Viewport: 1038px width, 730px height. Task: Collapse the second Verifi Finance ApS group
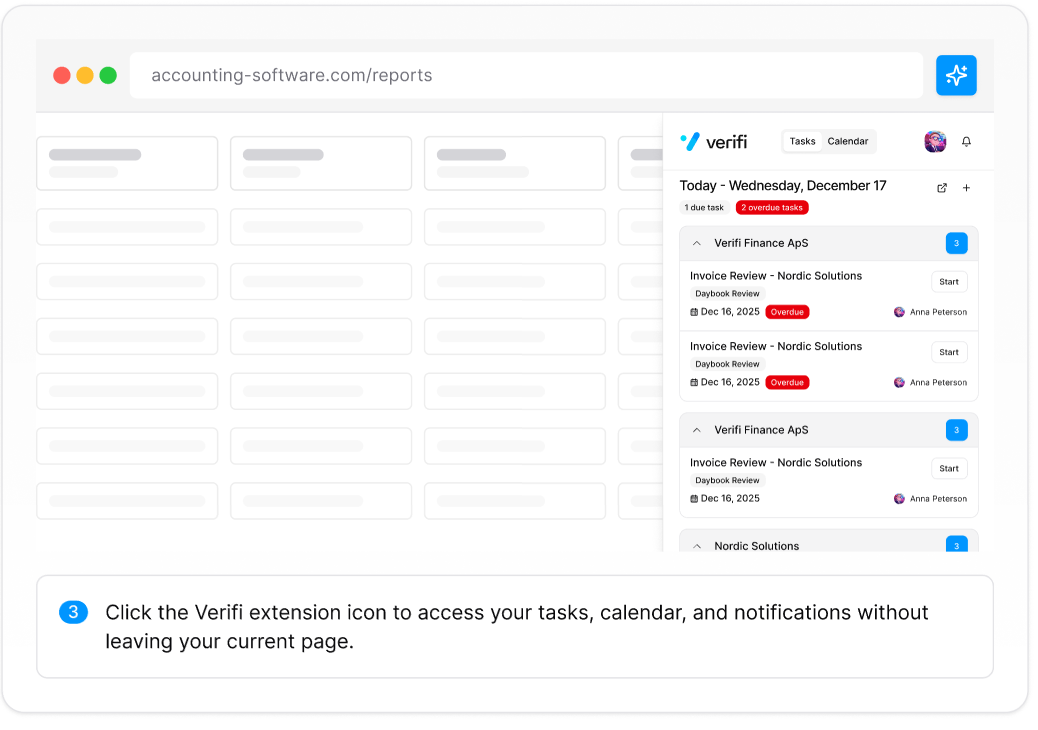[697, 430]
